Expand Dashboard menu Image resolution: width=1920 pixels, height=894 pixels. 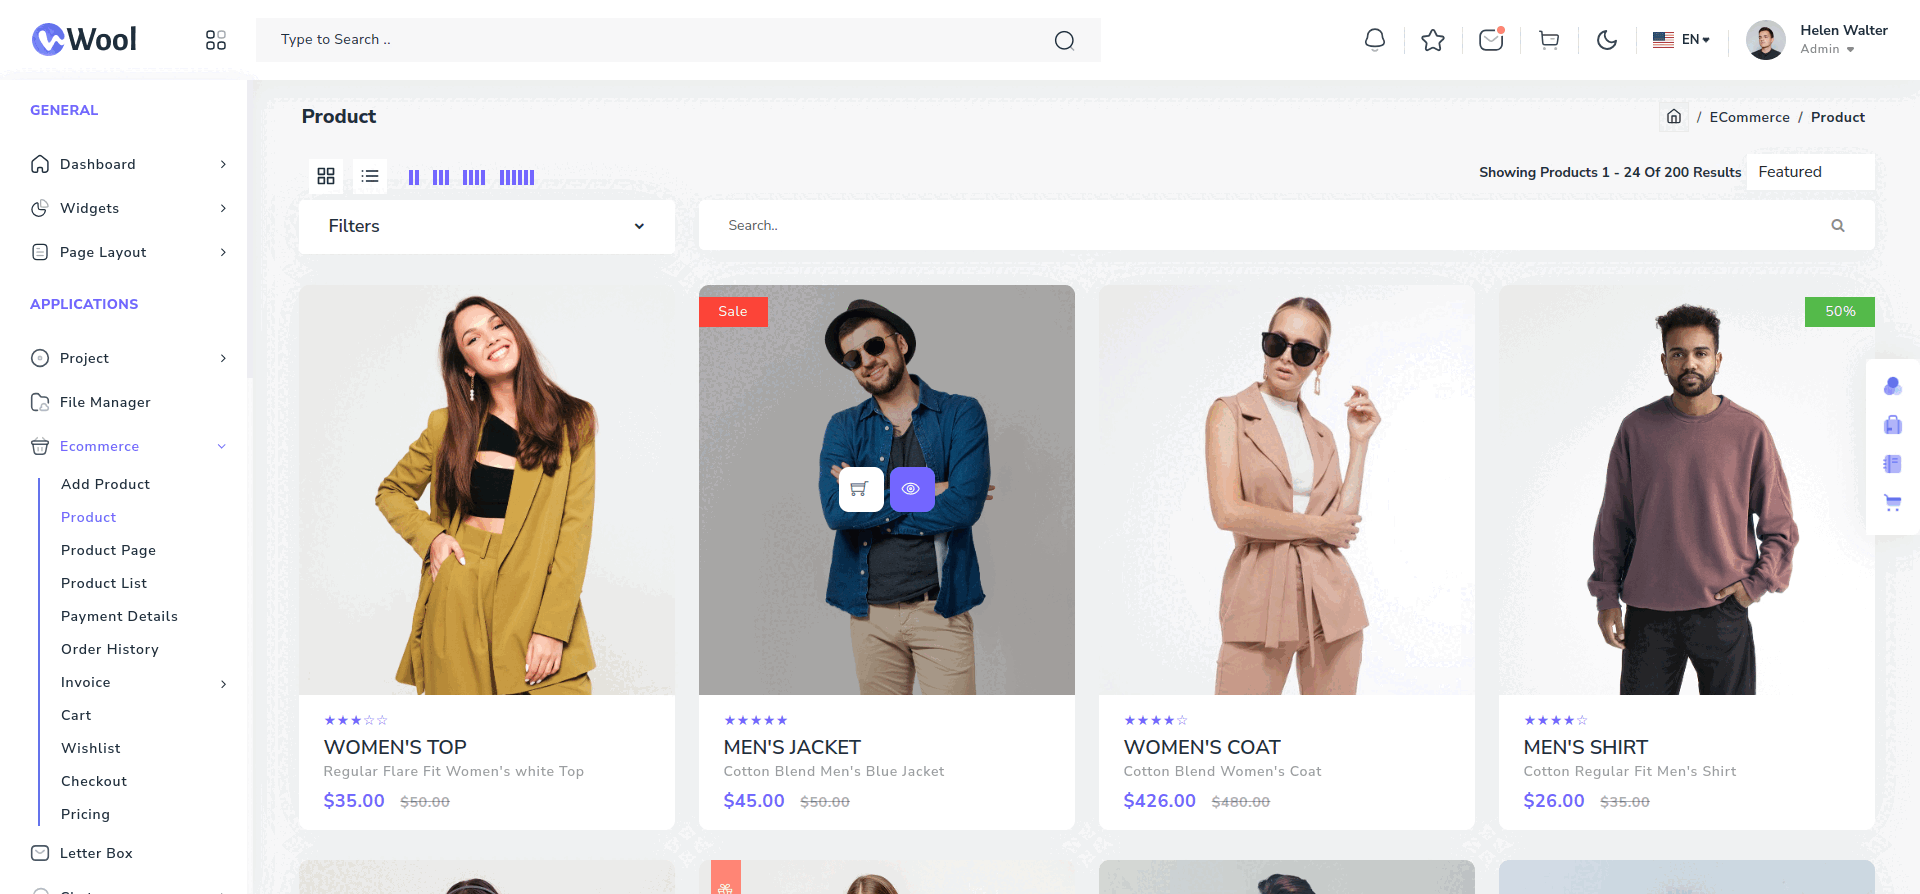[129, 164]
